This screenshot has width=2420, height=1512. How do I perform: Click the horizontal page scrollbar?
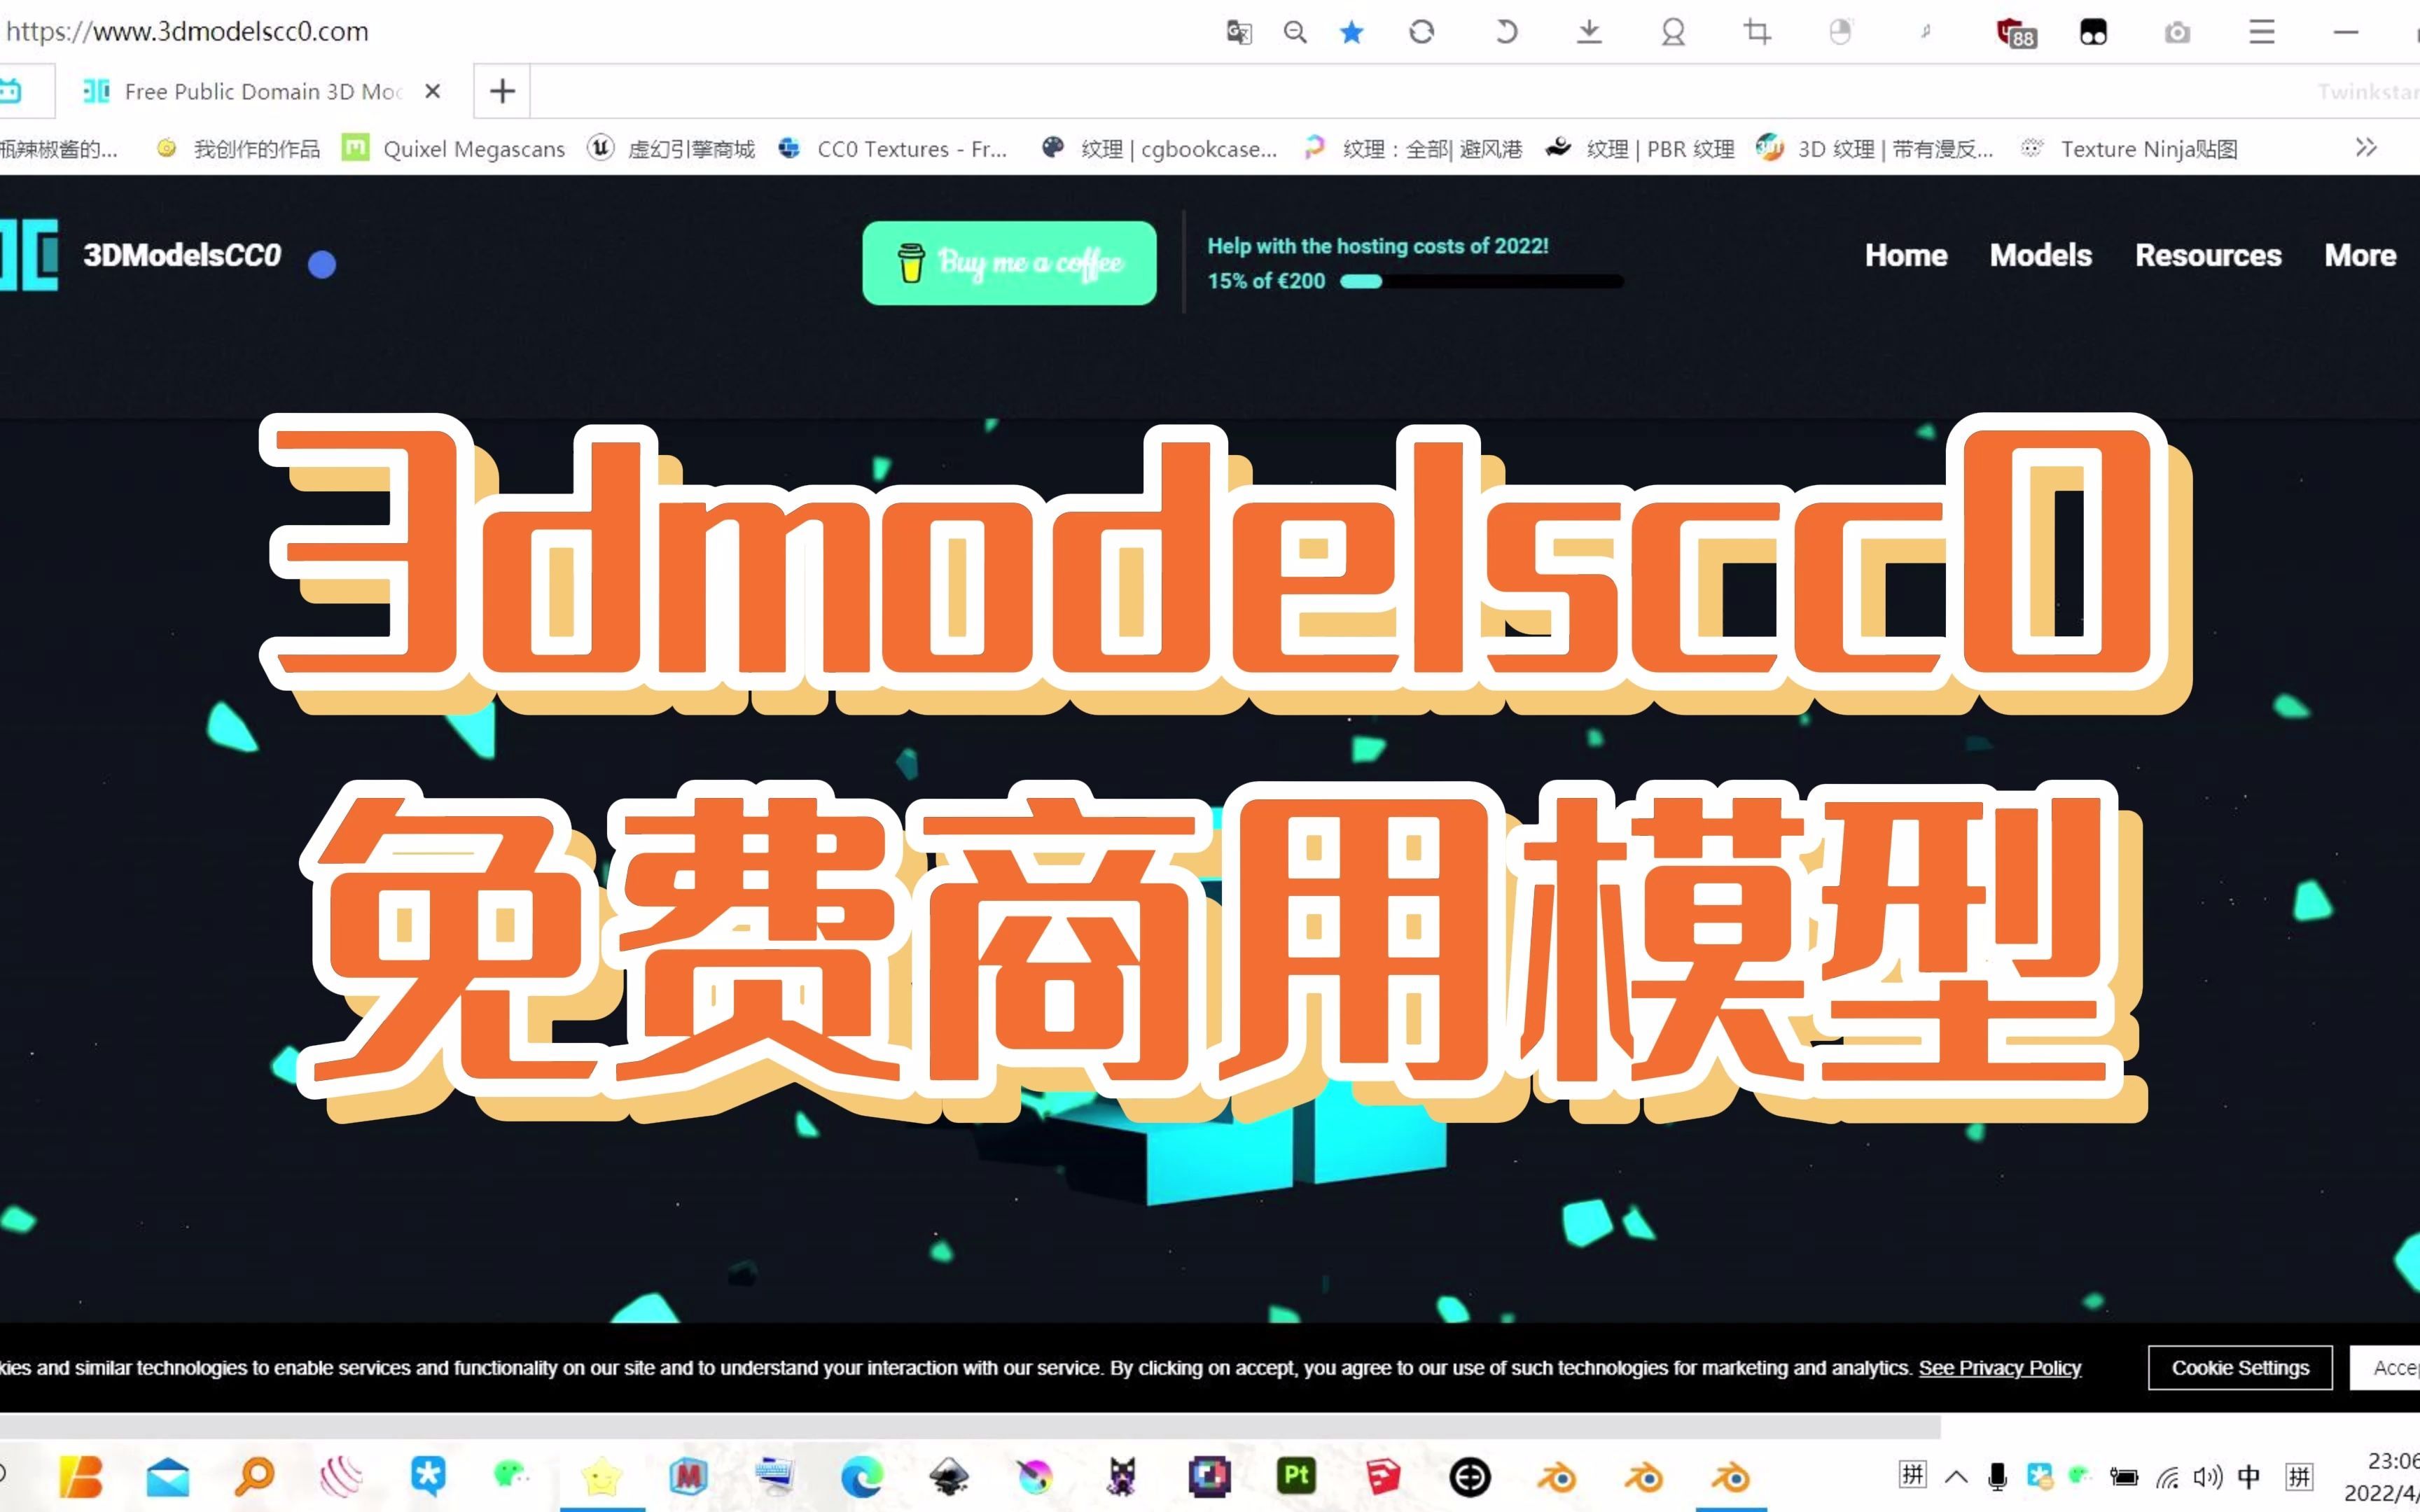coord(970,1427)
